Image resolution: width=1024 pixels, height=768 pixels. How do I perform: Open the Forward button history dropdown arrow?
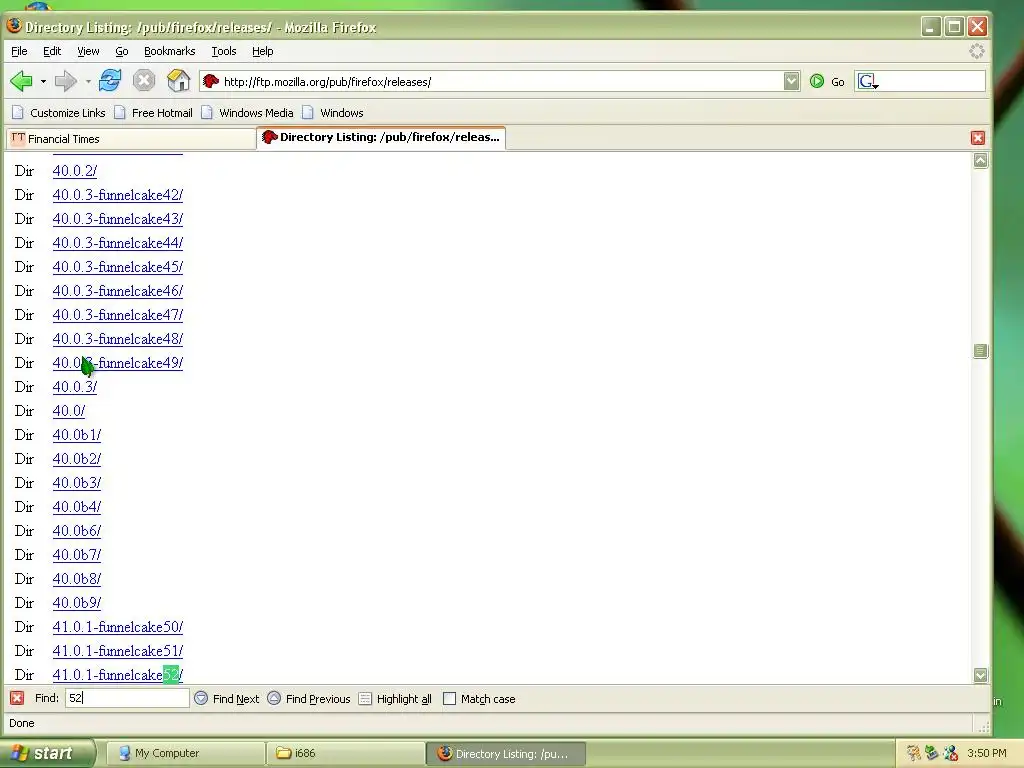point(88,82)
